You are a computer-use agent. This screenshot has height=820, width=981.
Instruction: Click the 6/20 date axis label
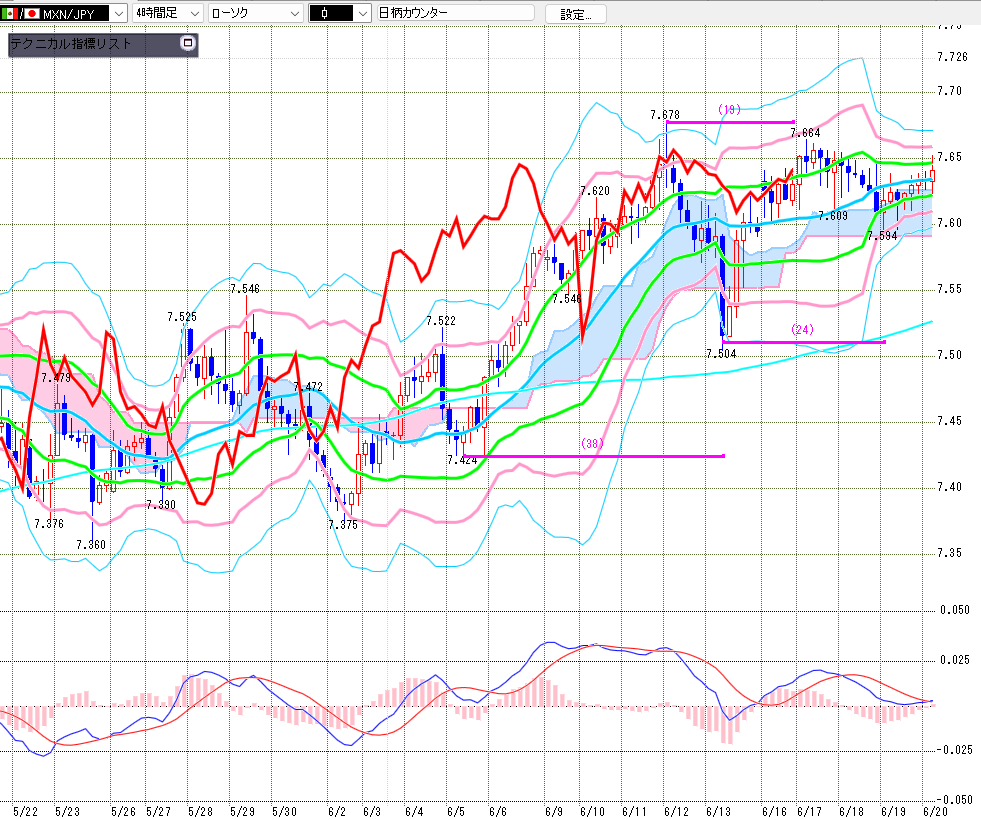point(935,811)
